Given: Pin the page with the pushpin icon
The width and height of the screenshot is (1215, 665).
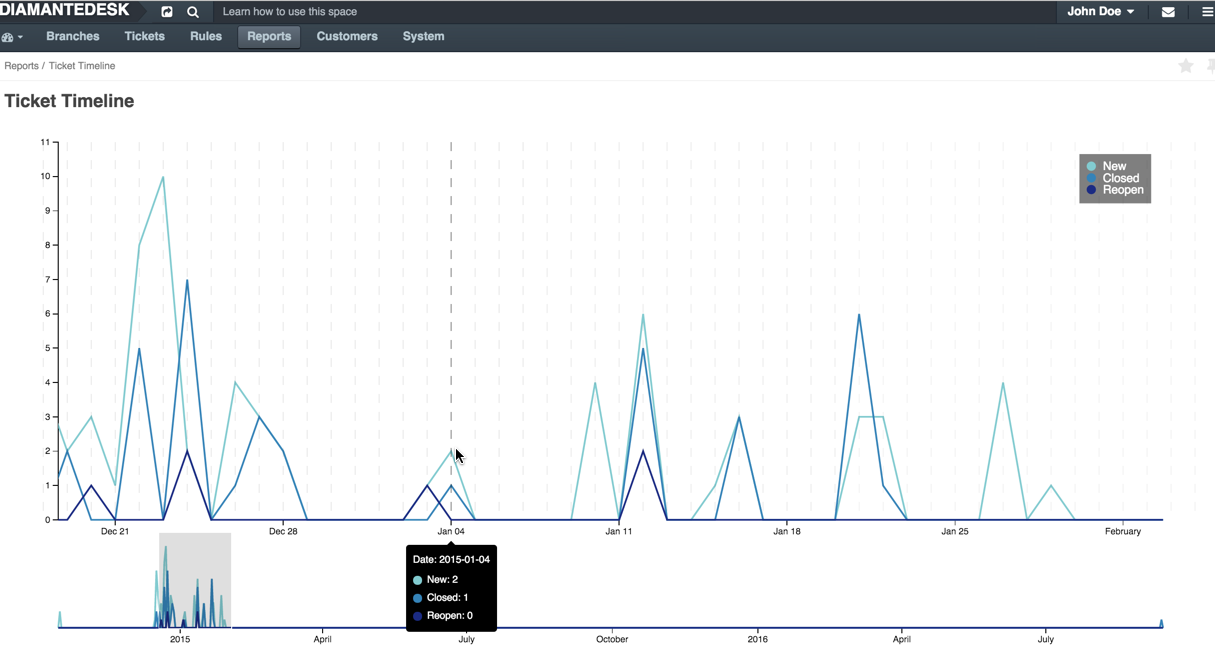Looking at the screenshot, I should coord(1210,66).
